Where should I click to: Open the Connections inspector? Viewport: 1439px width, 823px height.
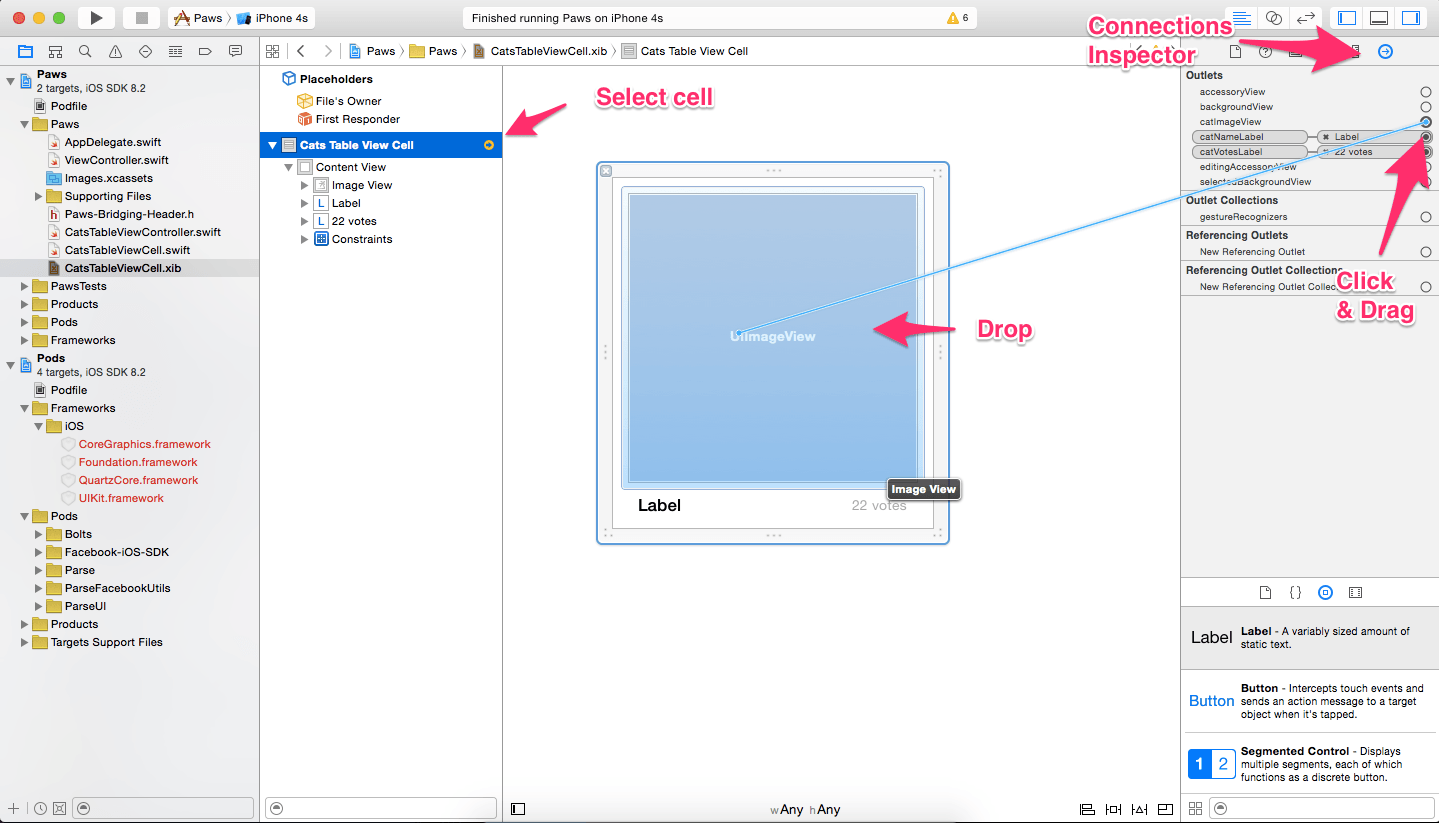coord(1386,51)
